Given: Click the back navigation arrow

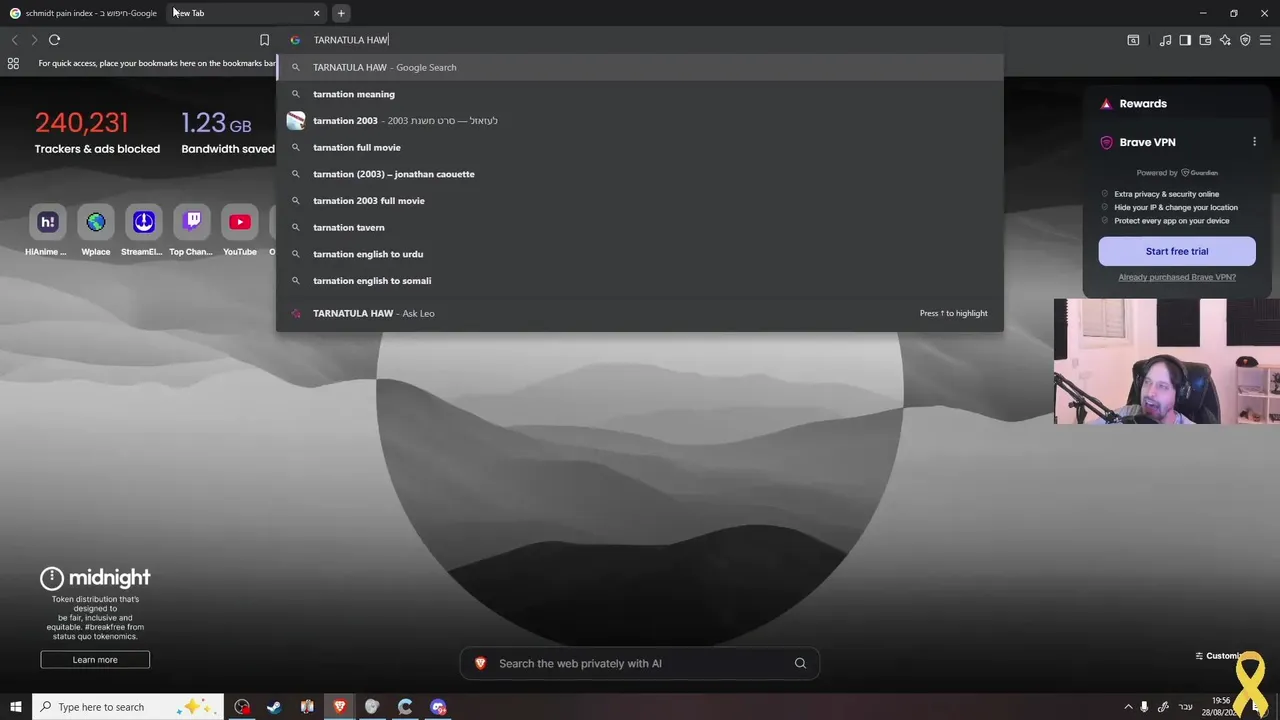Looking at the screenshot, I should click(x=14, y=40).
